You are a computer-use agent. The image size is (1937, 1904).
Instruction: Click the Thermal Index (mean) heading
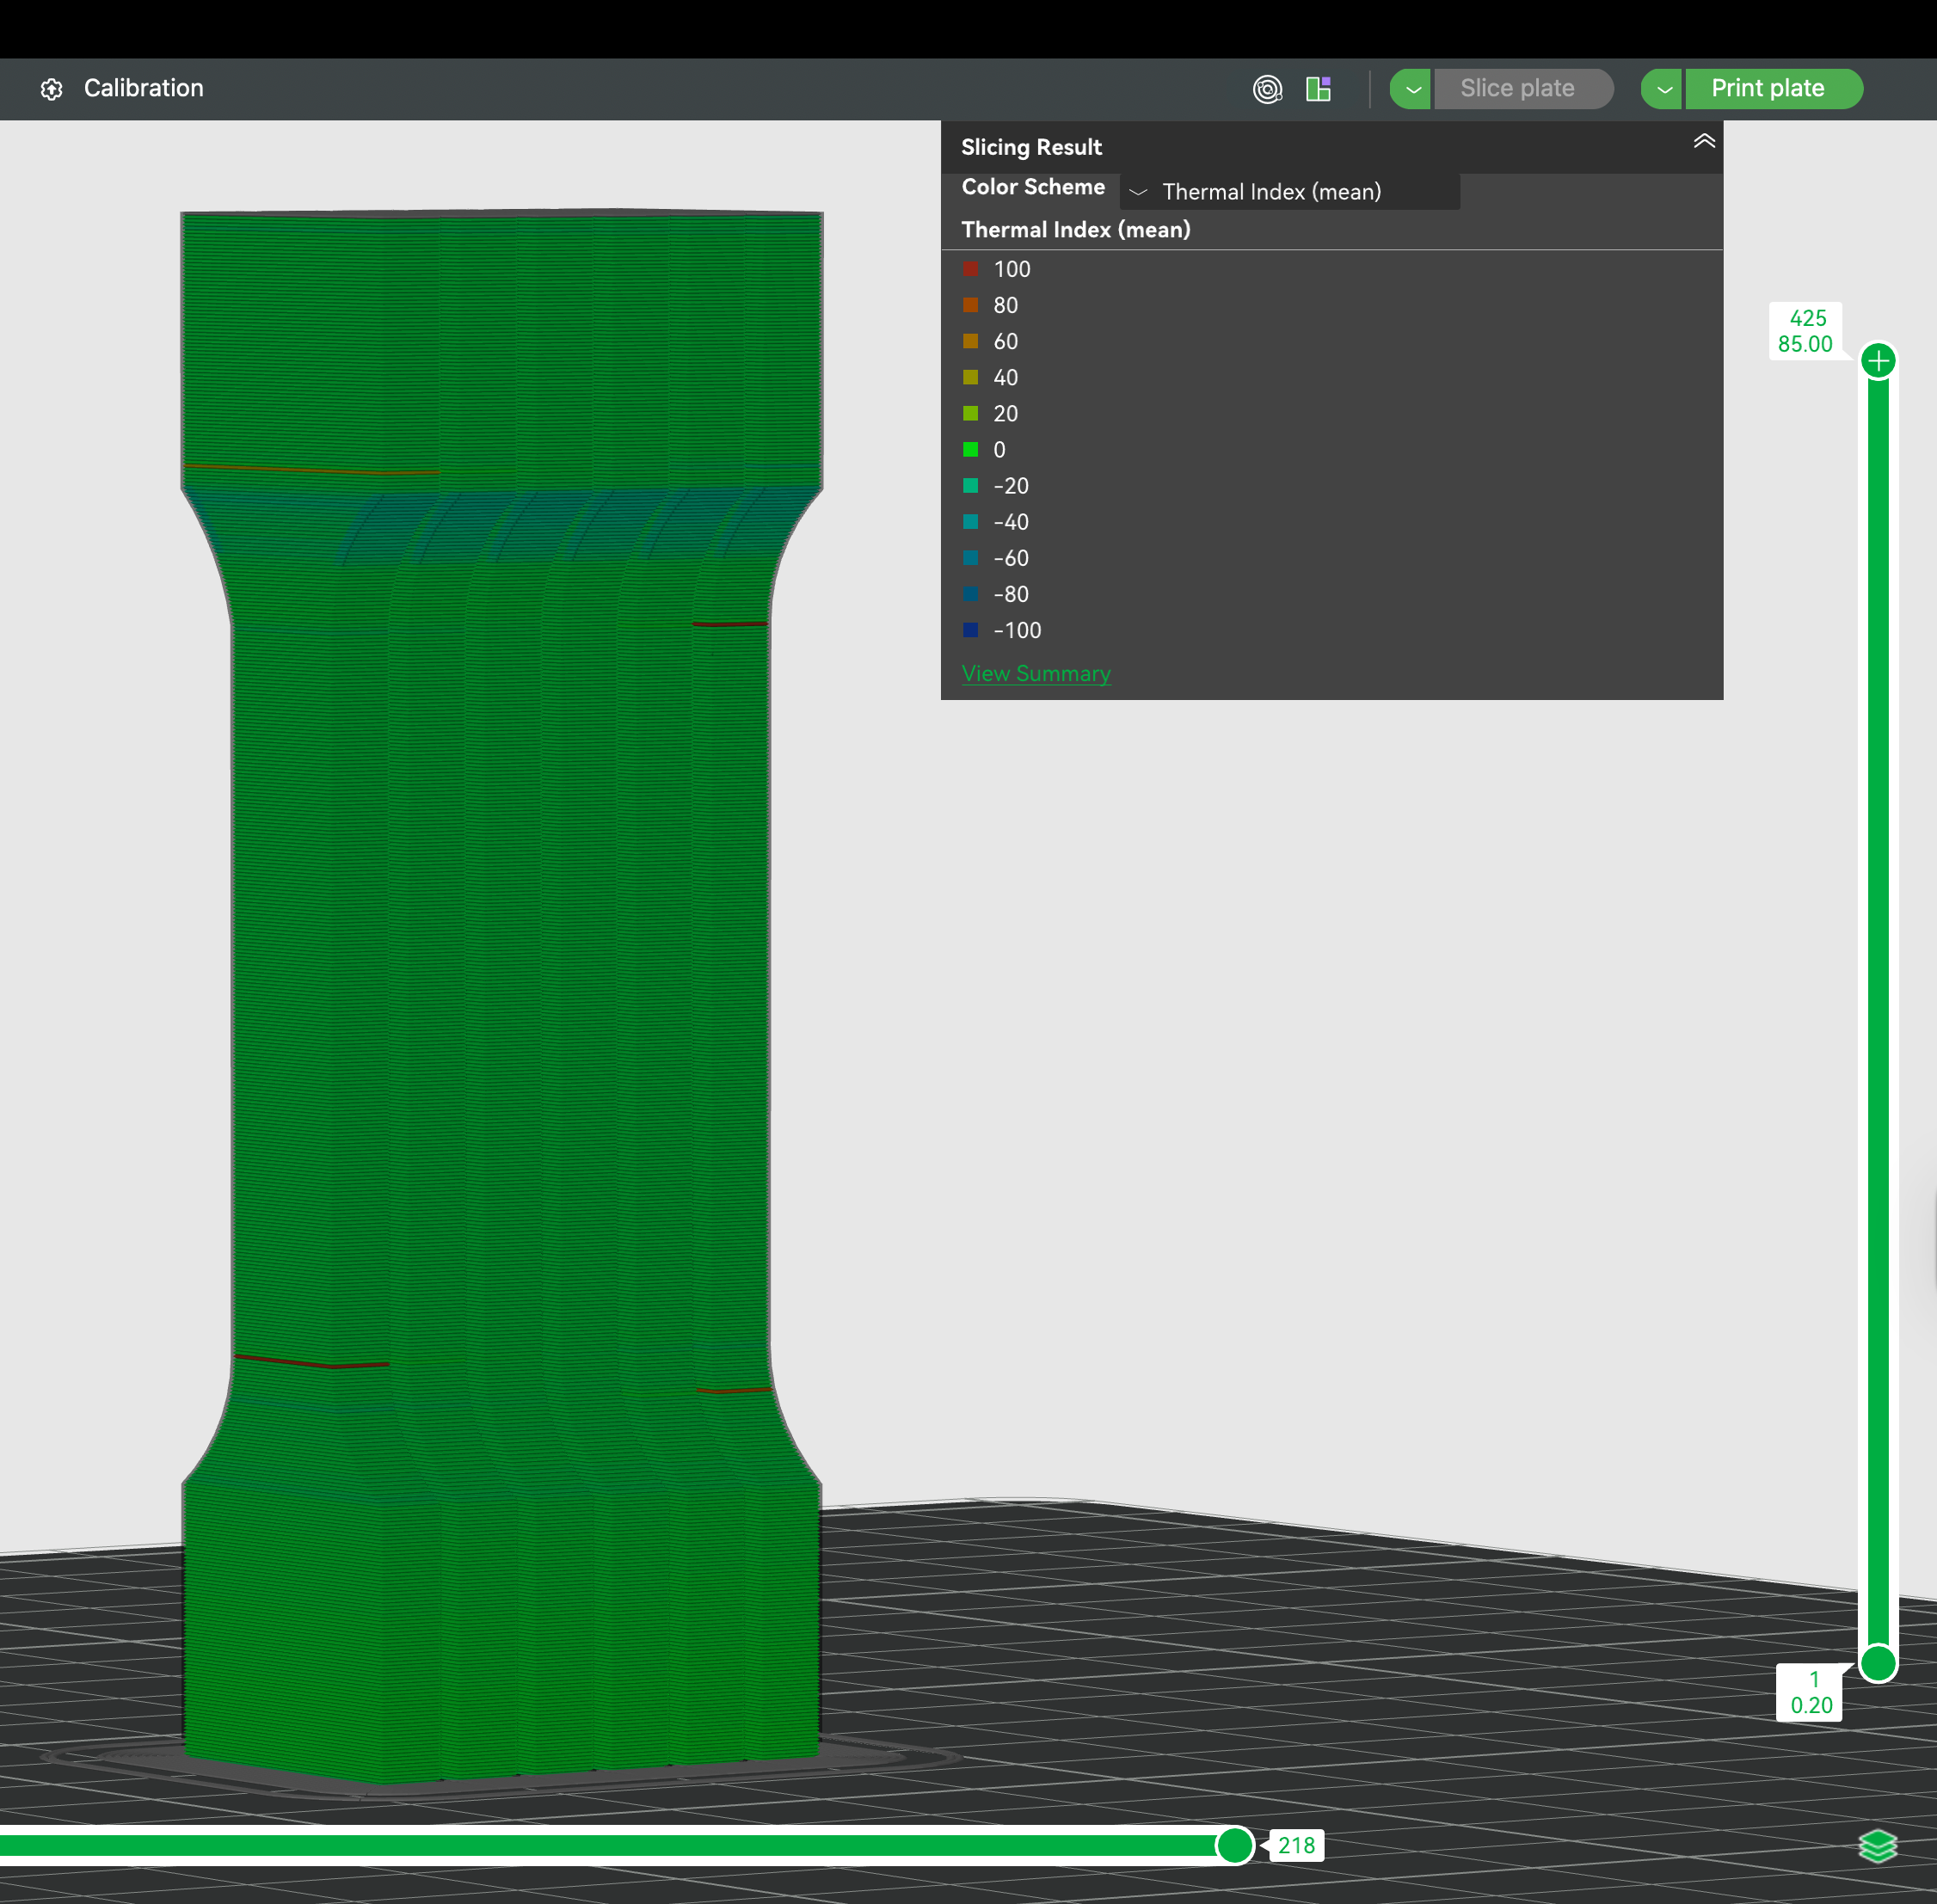pyautogui.click(x=1075, y=230)
